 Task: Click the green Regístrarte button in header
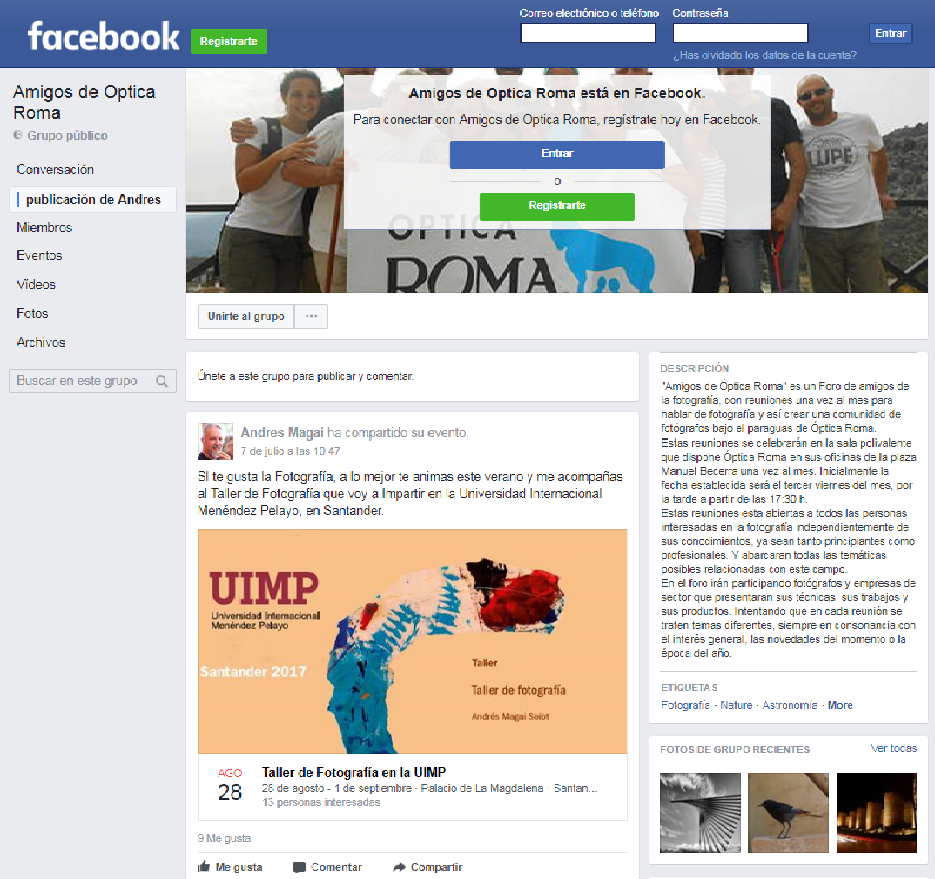pos(229,41)
